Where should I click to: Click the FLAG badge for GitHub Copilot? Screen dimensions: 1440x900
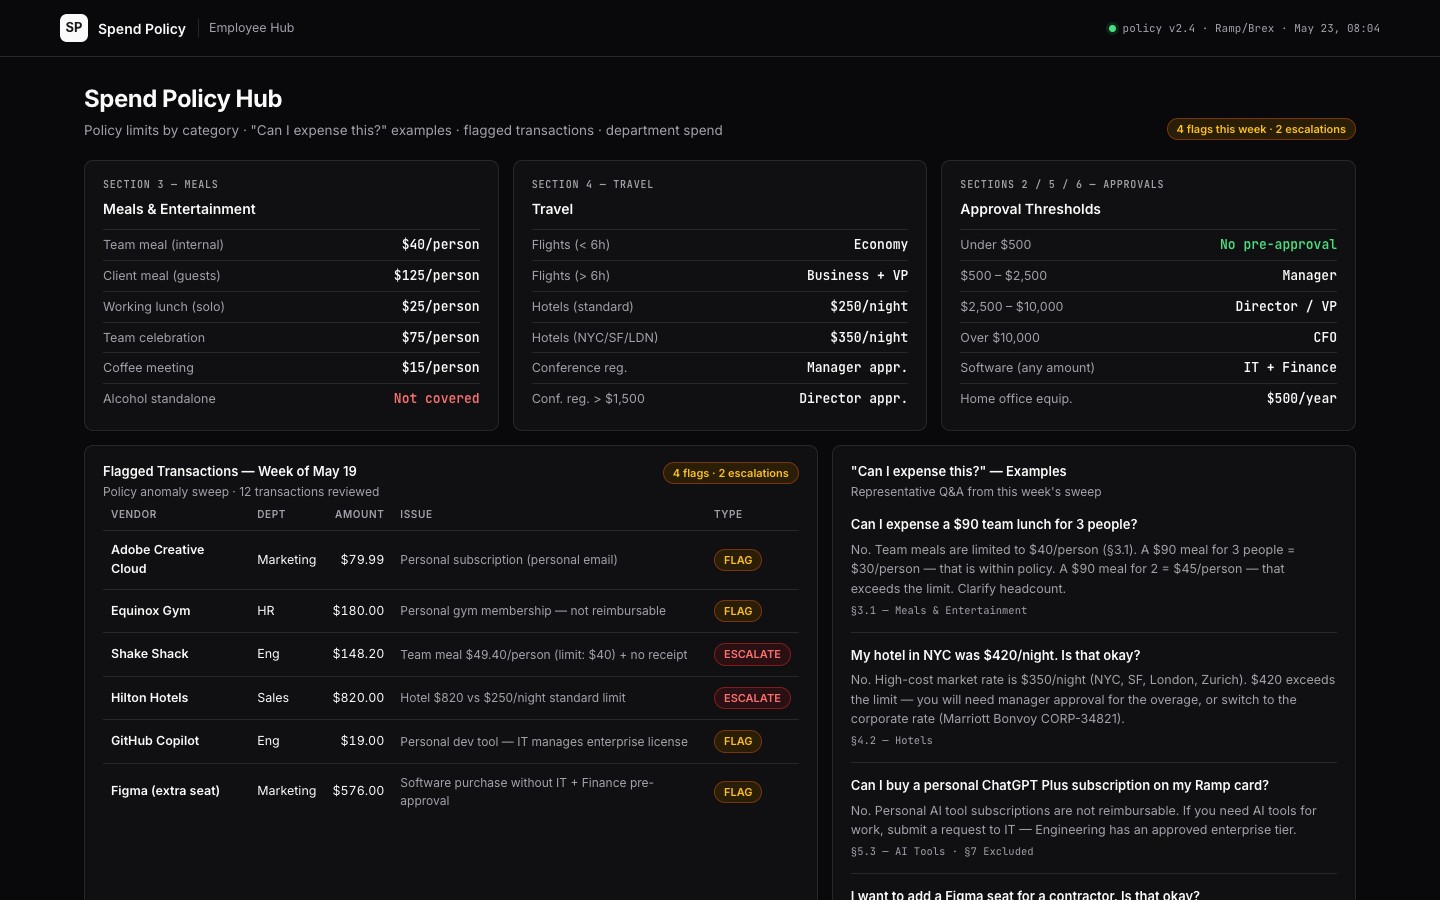point(738,741)
